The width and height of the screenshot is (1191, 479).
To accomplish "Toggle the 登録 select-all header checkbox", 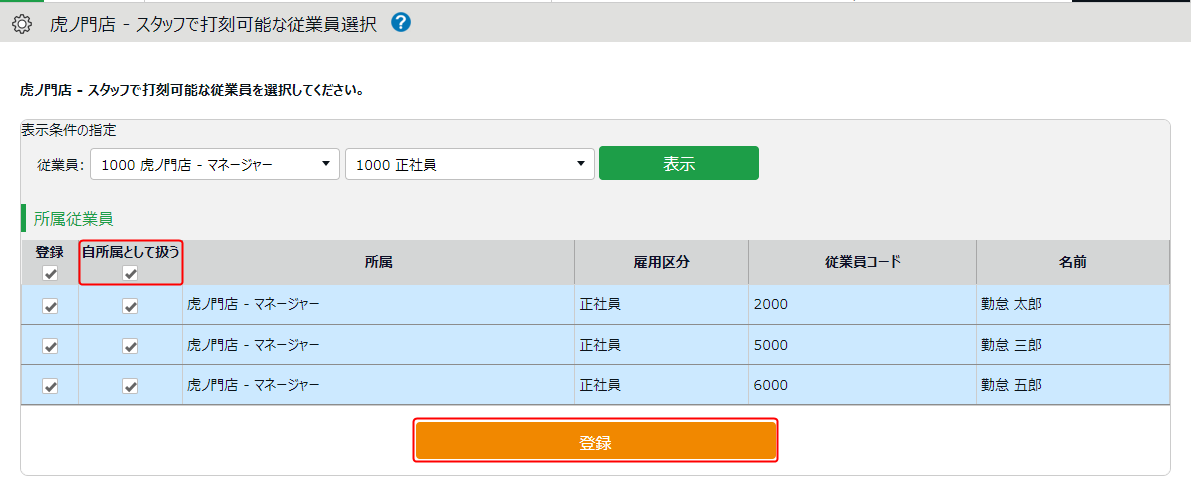I will [50, 273].
